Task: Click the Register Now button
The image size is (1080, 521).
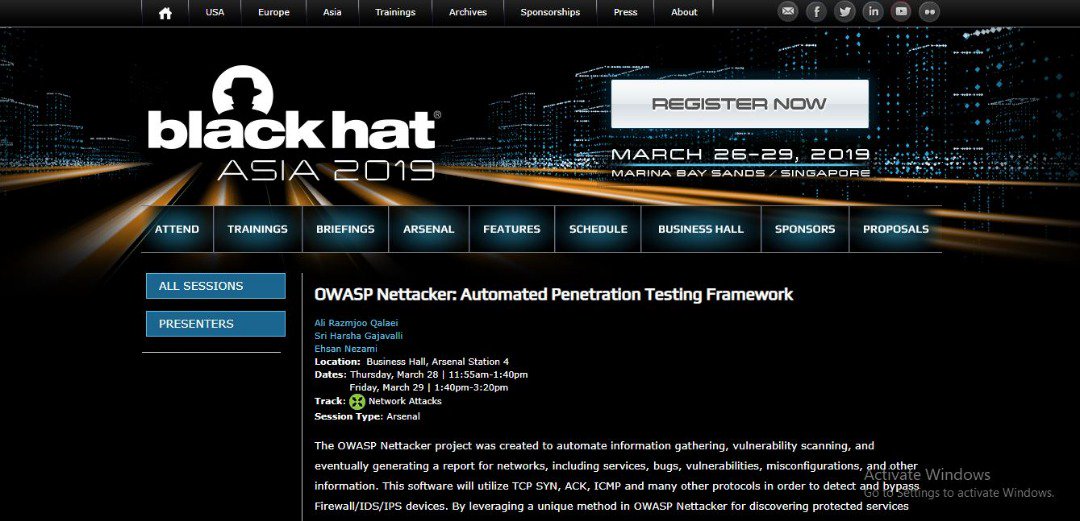Action: pyautogui.click(x=740, y=104)
